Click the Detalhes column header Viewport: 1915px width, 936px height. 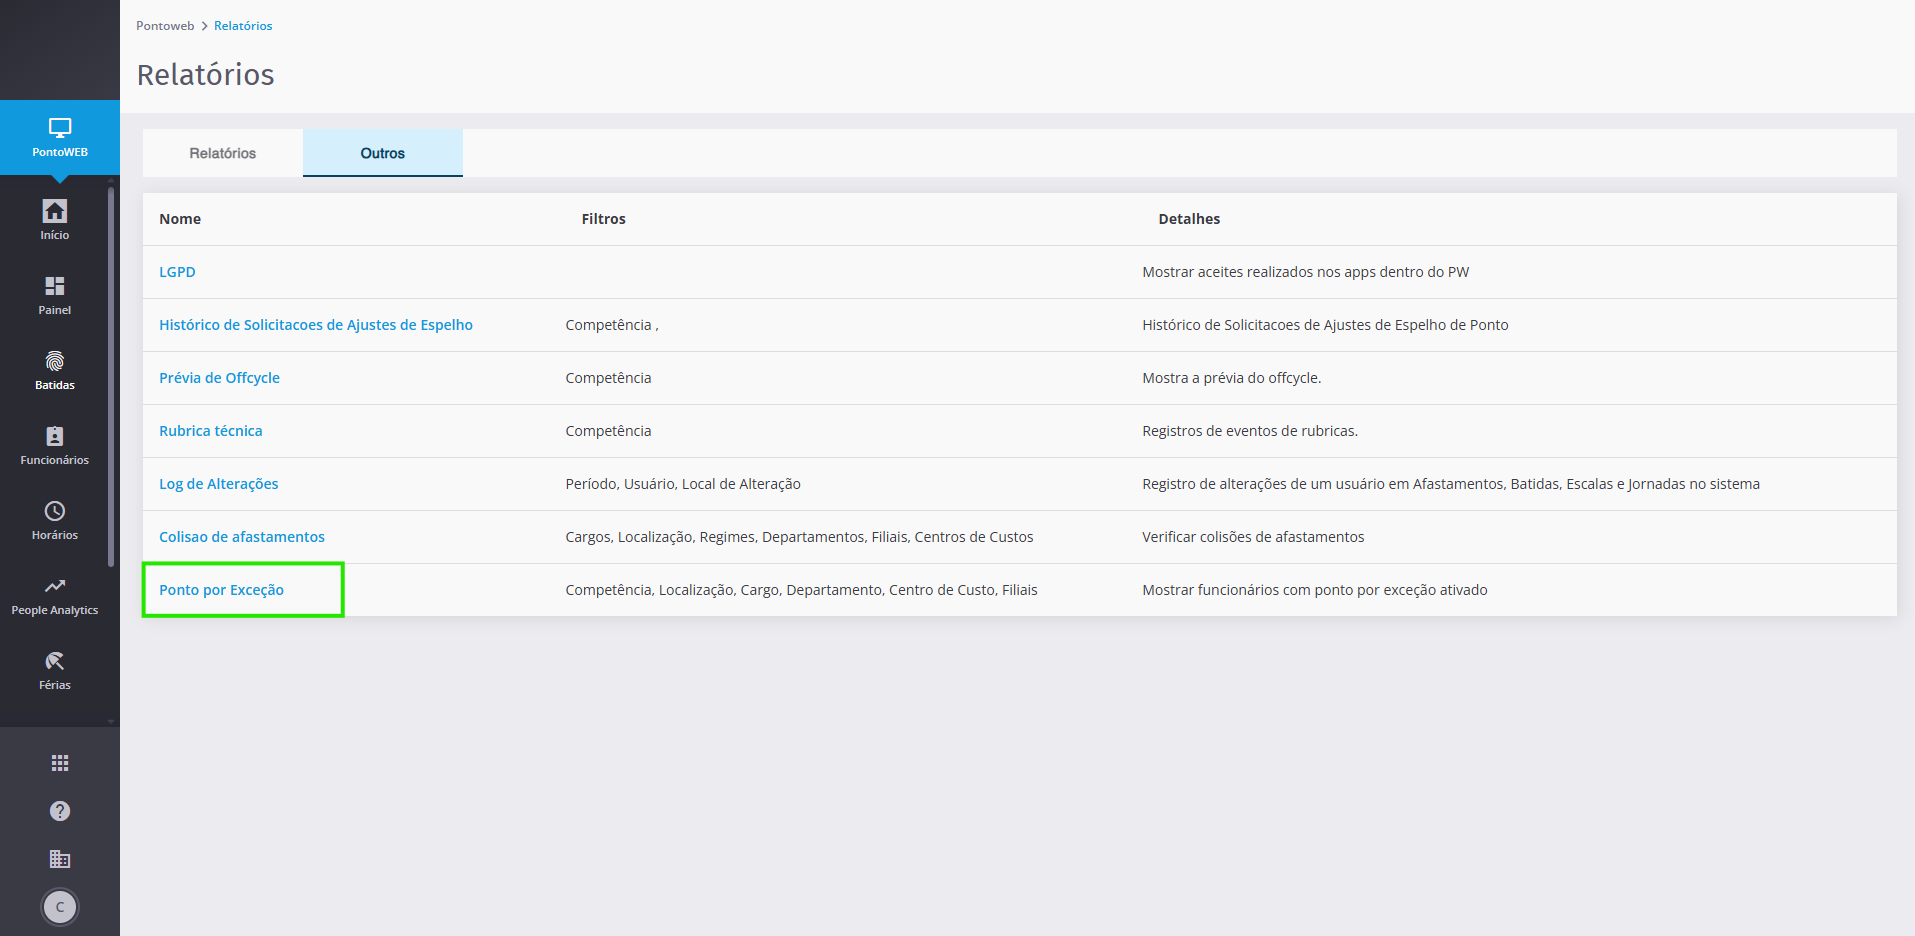(x=1189, y=219)
